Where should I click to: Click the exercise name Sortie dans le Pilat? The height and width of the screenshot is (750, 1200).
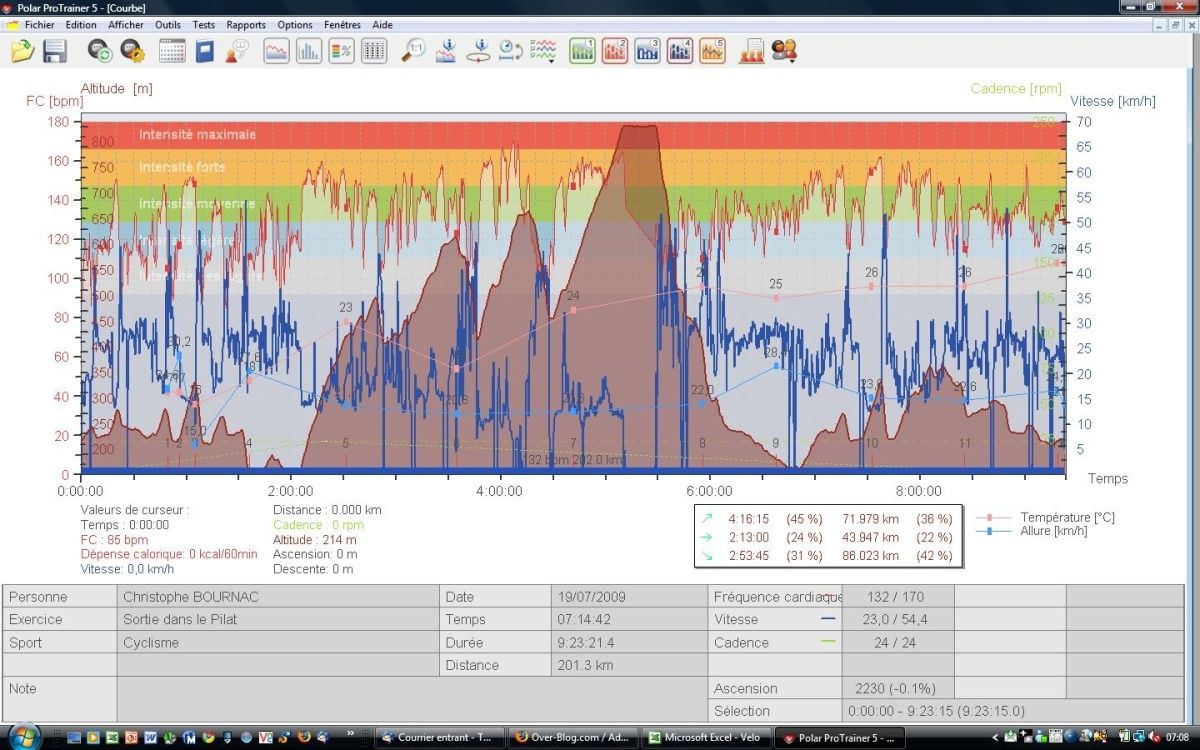click(180, 619)
